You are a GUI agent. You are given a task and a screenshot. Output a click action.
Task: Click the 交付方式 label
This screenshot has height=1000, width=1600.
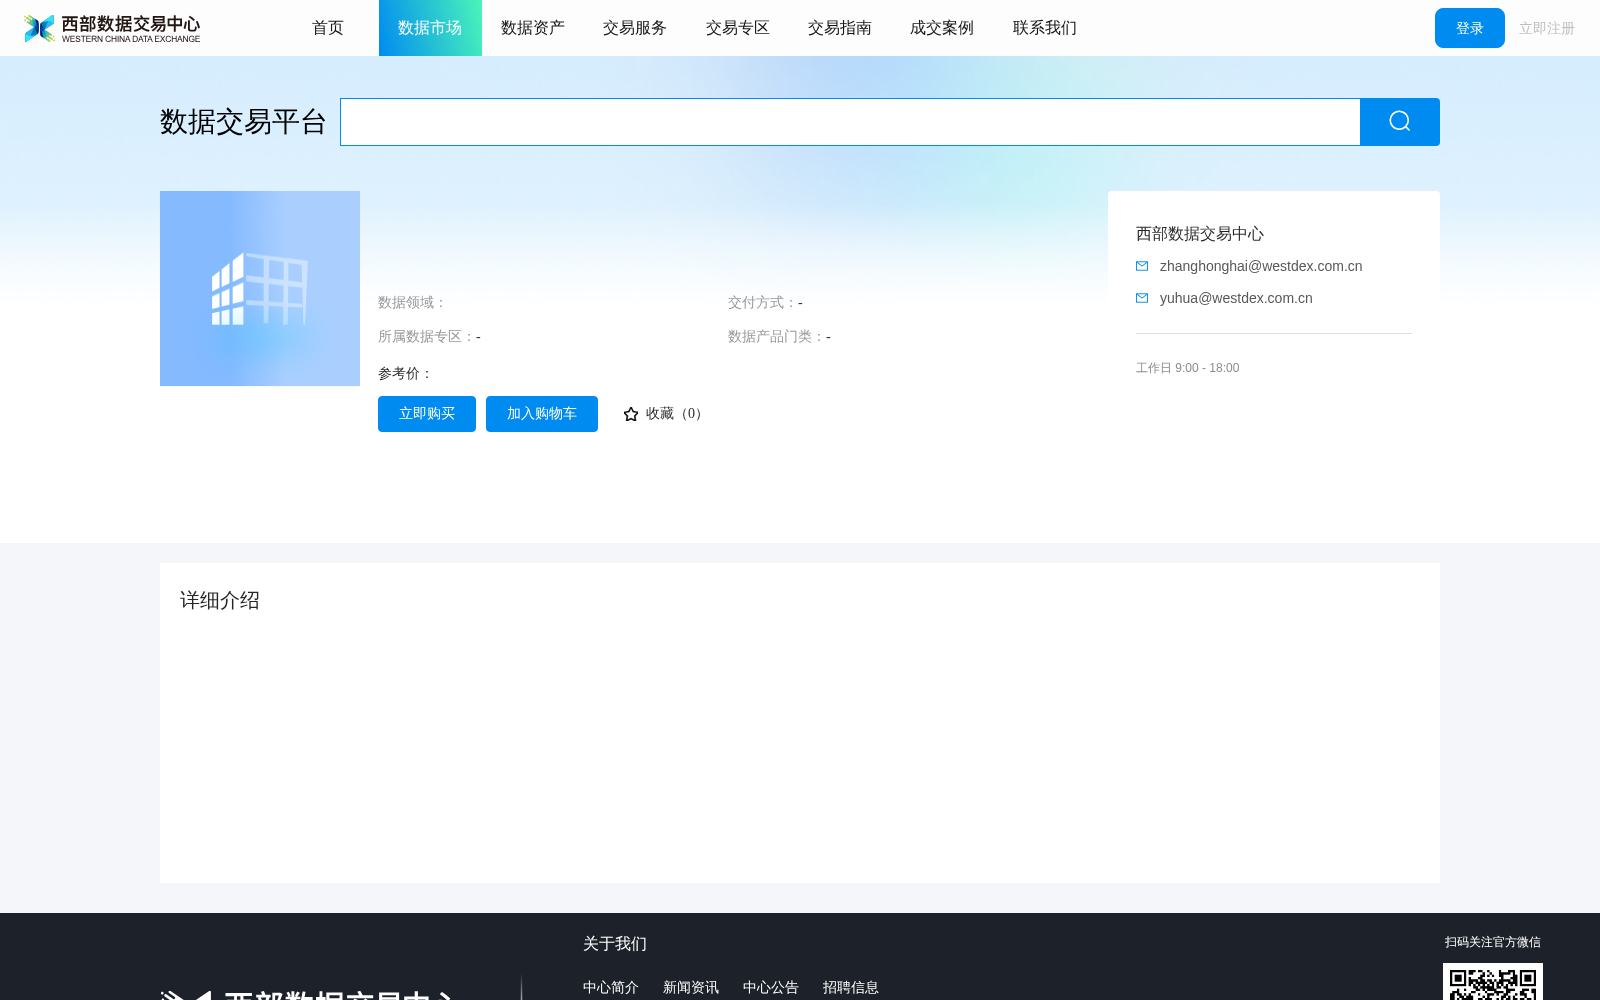point(762,302)
